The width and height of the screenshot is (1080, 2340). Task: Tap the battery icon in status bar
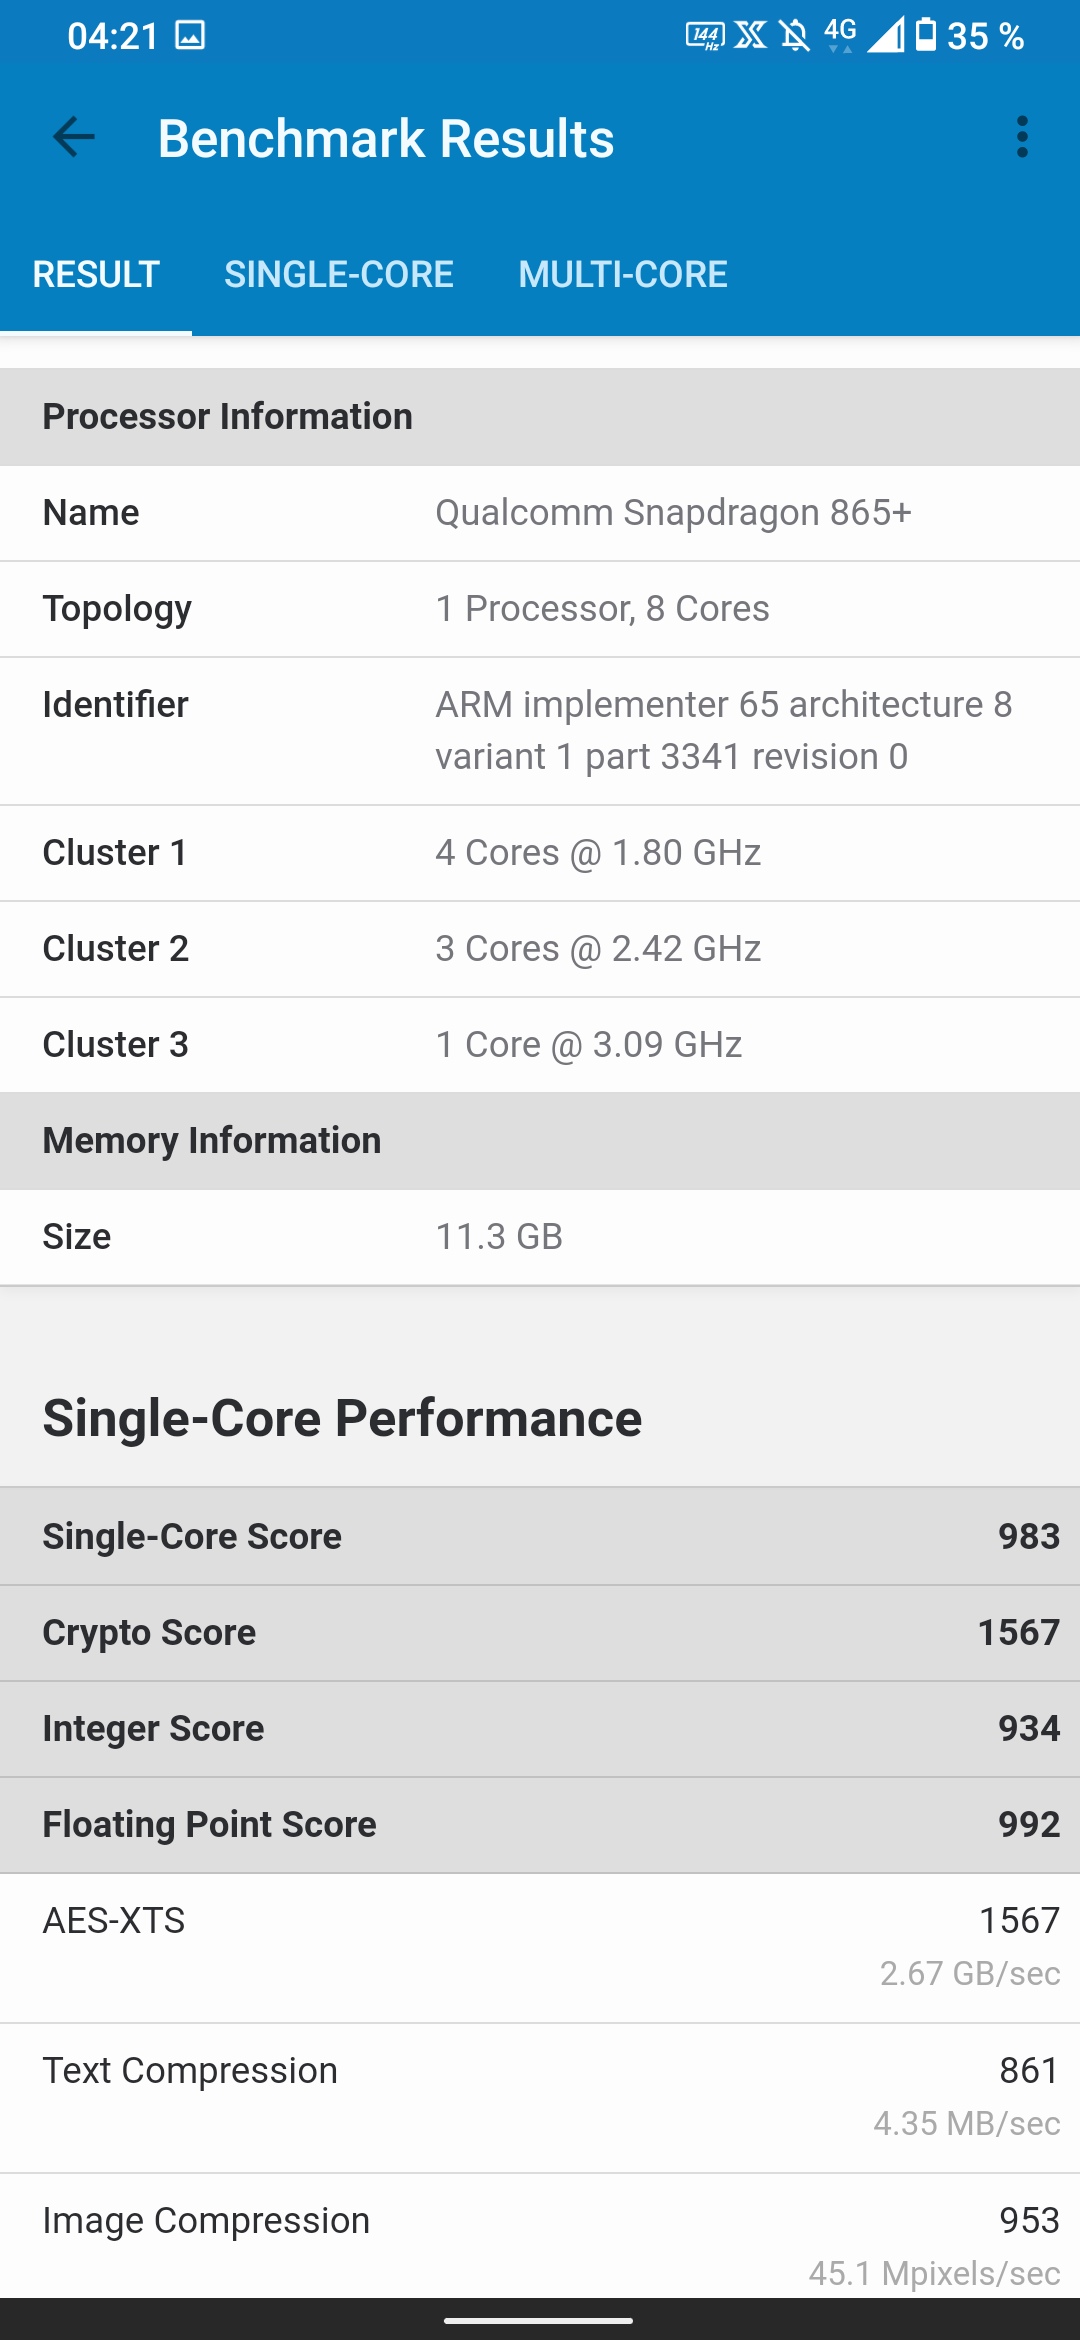click(926, 35)
